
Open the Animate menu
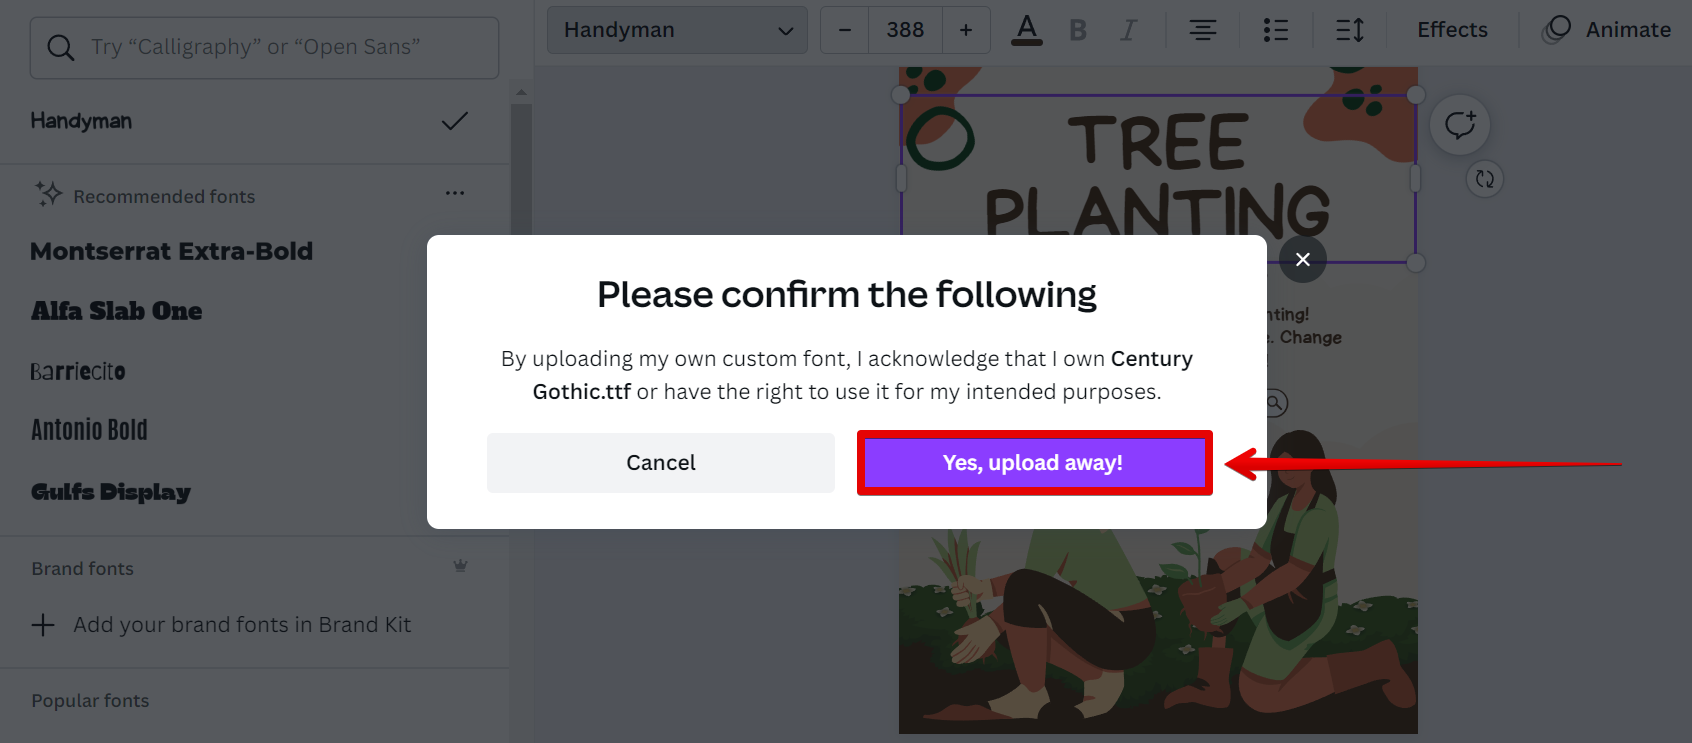[1607, 30]
